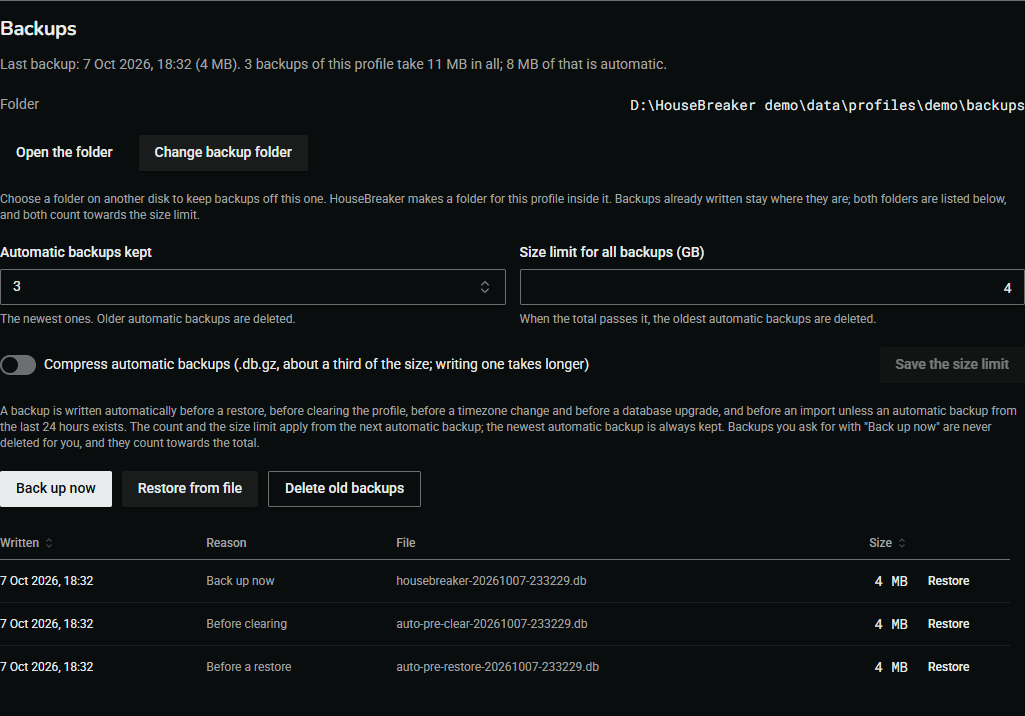This screenshot has width=1025, height=716.
Task: Click the 'Size limit for all backups (GB)' label
Action: tap(612, 252)
